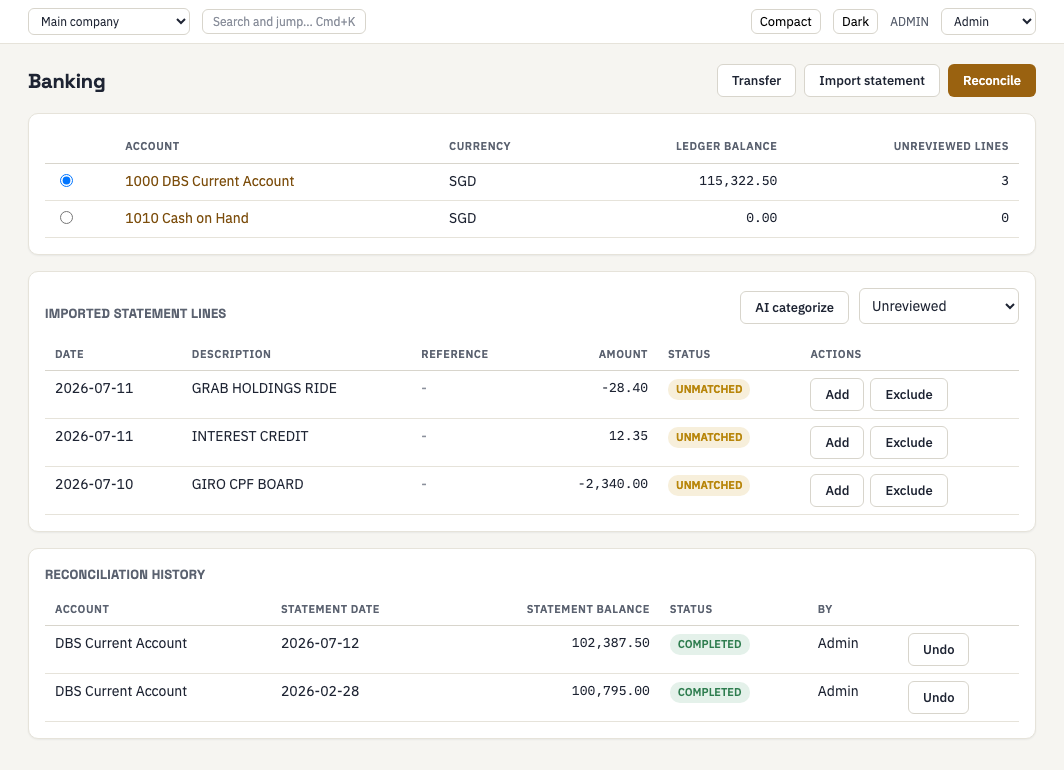The height and width of the screenshot is (770, 1064).
Task: Open the 1000 DBS Current Account link
Action: tap(210, 181)
